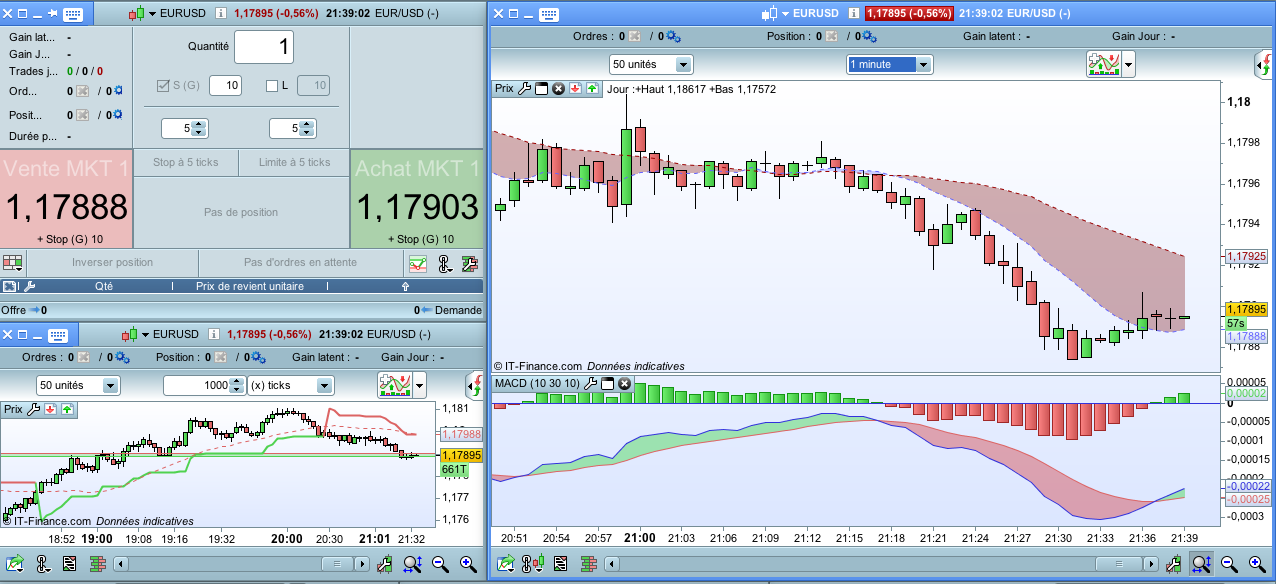Click green up-arrow icon in main Prix toolbar
The width and height of the screenshot is (1276, 584).
tap(592, 89)
